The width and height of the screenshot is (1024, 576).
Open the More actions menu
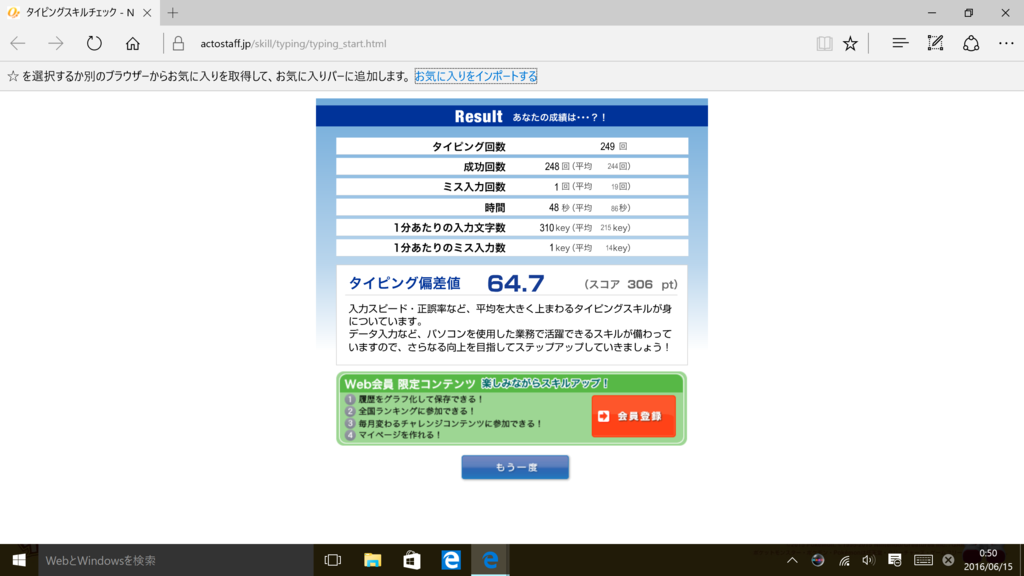point(1005,43)
